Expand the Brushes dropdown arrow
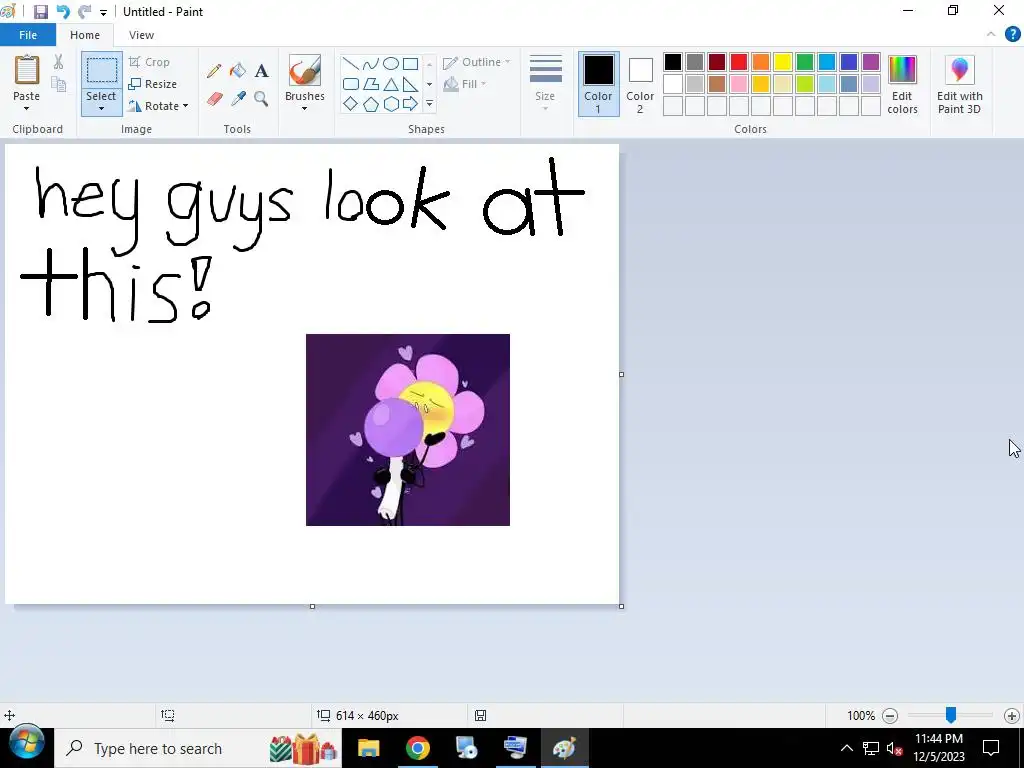1024x768 pixels. click(x=305, y=108)
